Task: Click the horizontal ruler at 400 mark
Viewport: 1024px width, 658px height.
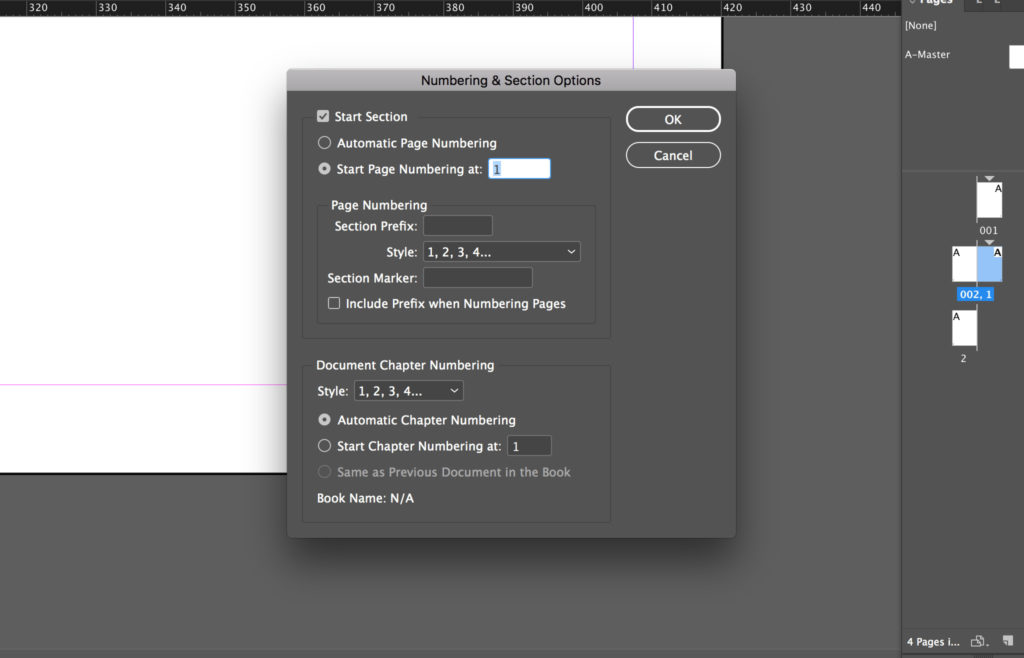Action: click(x=594, y=8)
